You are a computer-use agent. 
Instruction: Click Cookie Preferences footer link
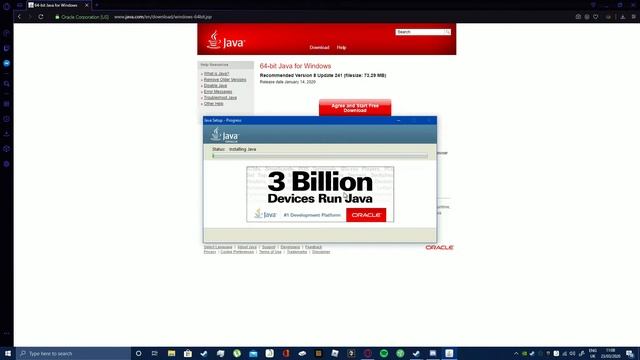[237, 252]
